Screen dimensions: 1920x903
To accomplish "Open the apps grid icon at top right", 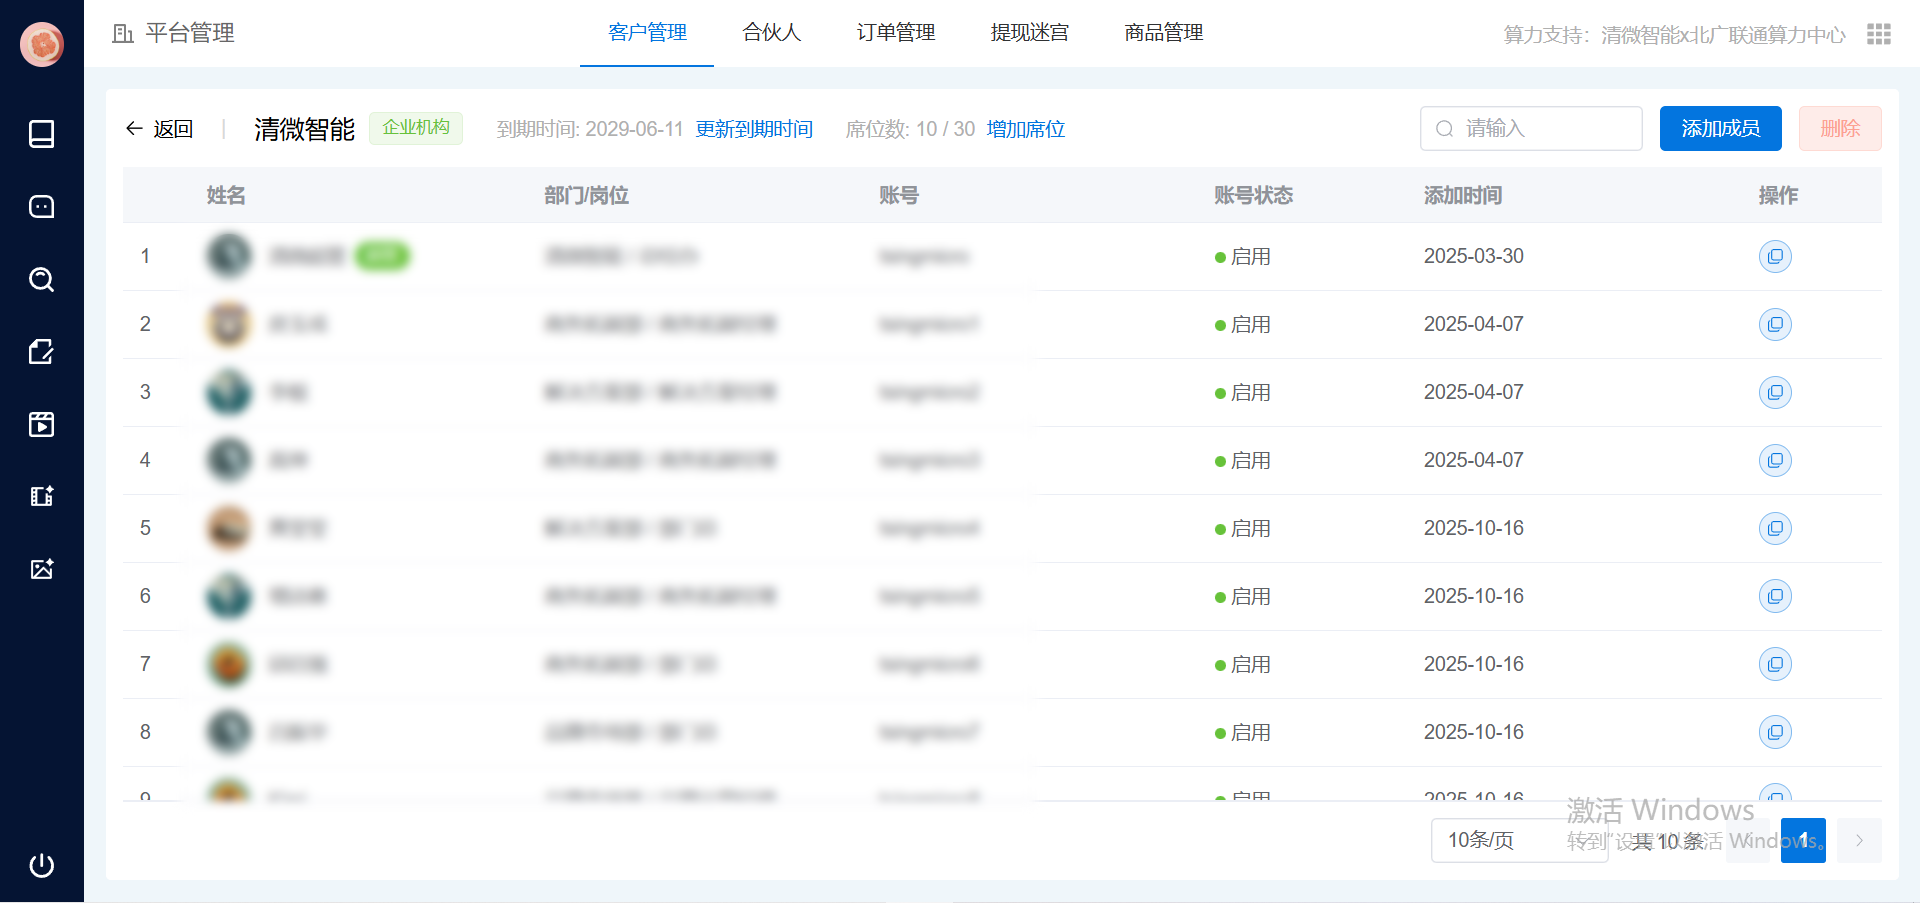I will (1878, 35).
